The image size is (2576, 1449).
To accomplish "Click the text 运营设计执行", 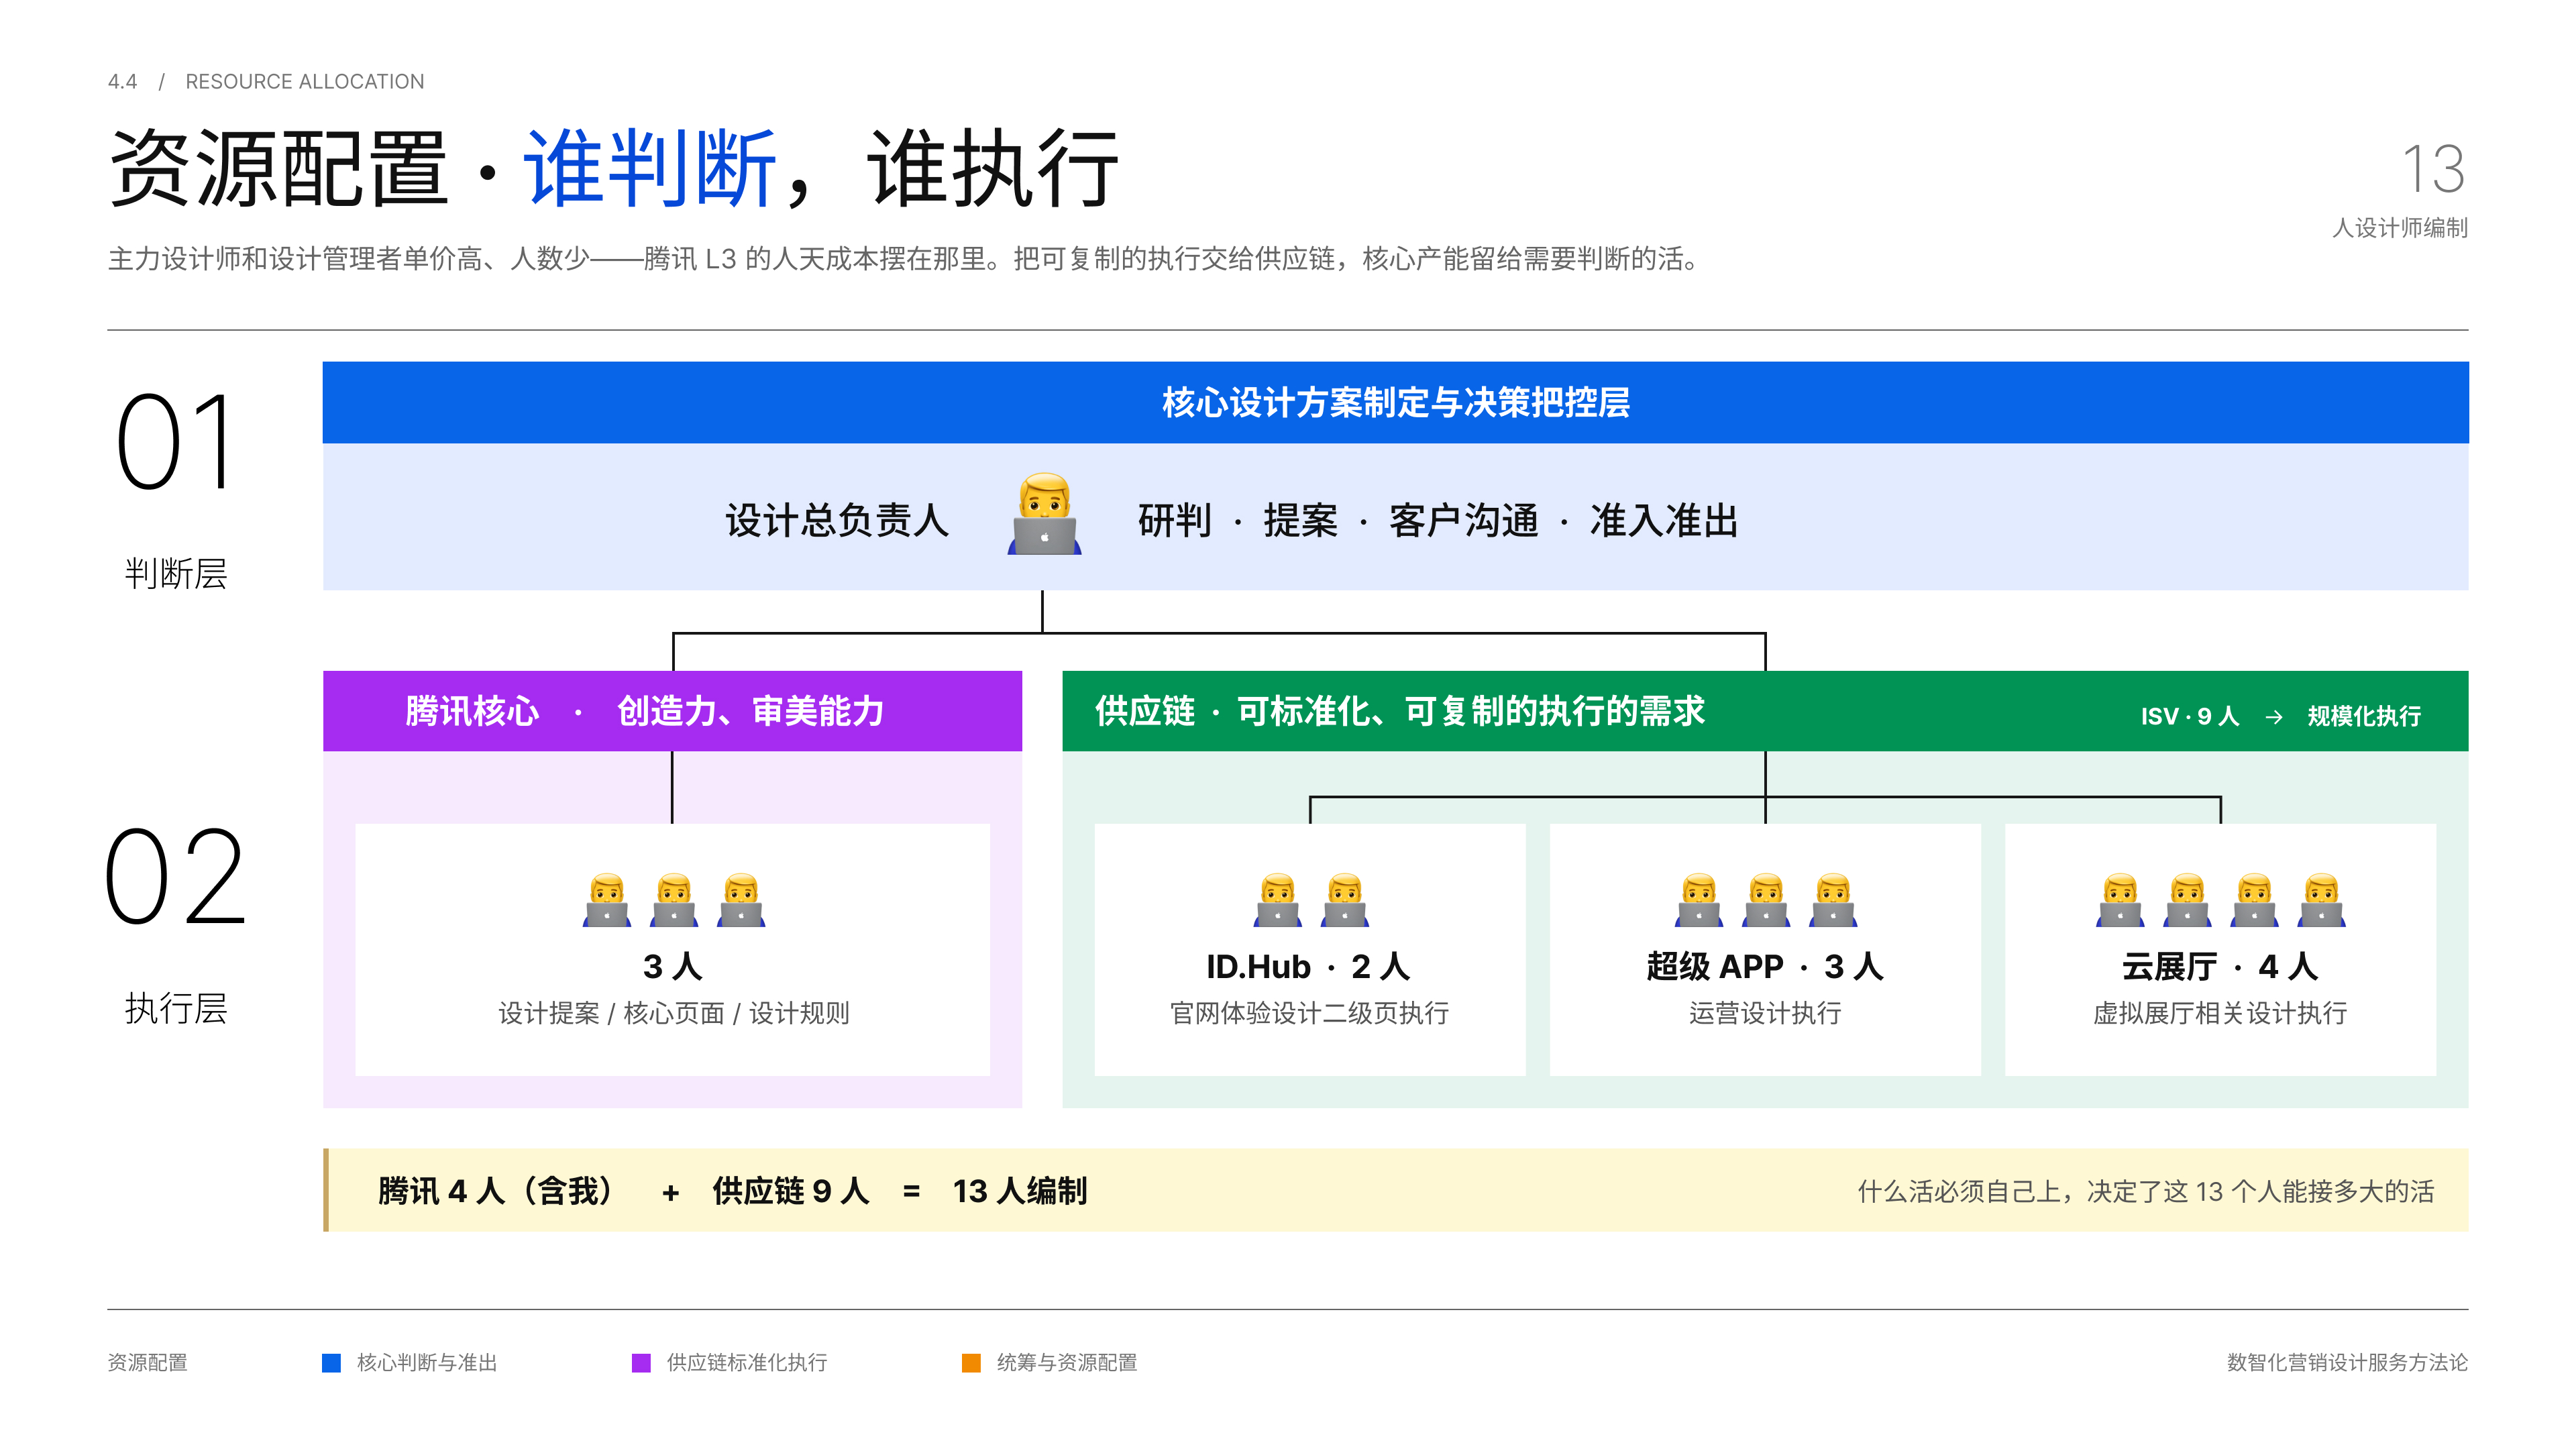I will [x=1765, y=1013].
